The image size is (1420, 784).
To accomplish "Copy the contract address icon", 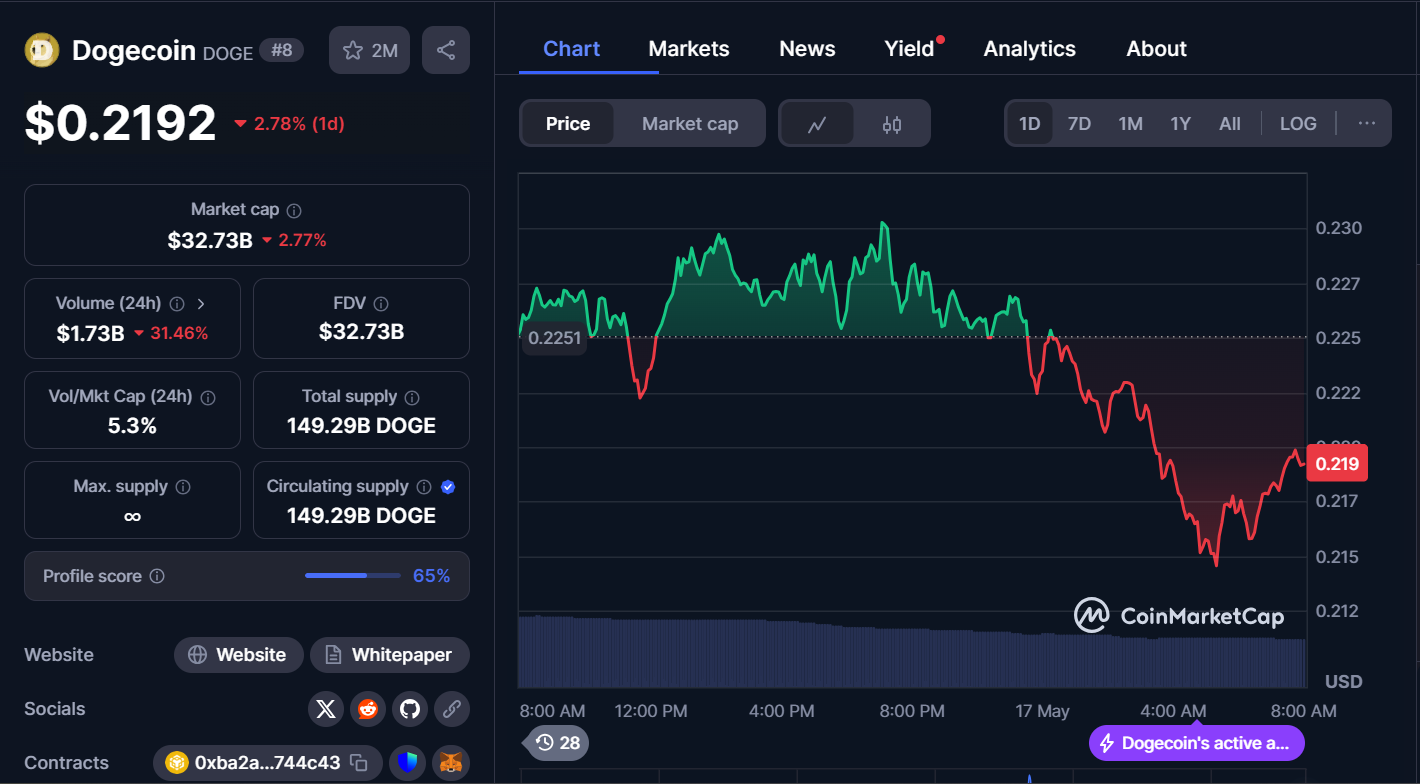I will (359, 763).
